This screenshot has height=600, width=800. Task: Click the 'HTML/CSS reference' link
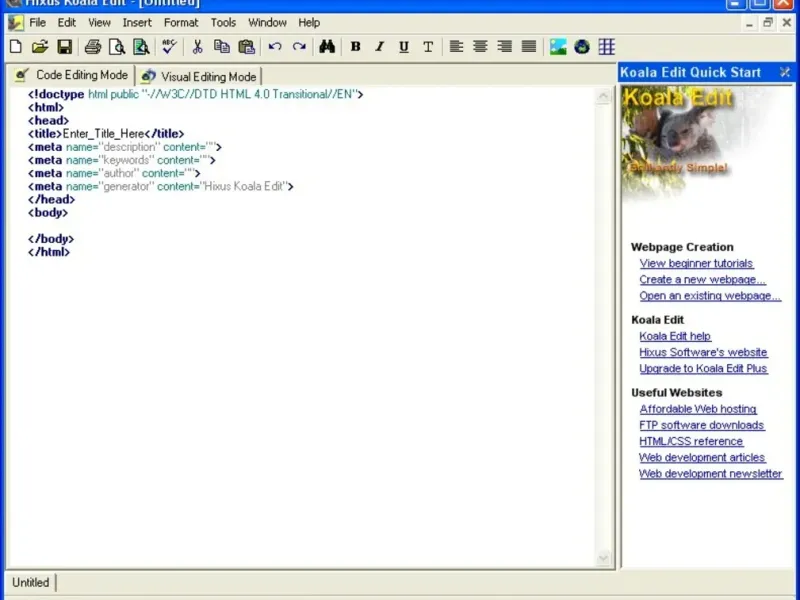691,441
